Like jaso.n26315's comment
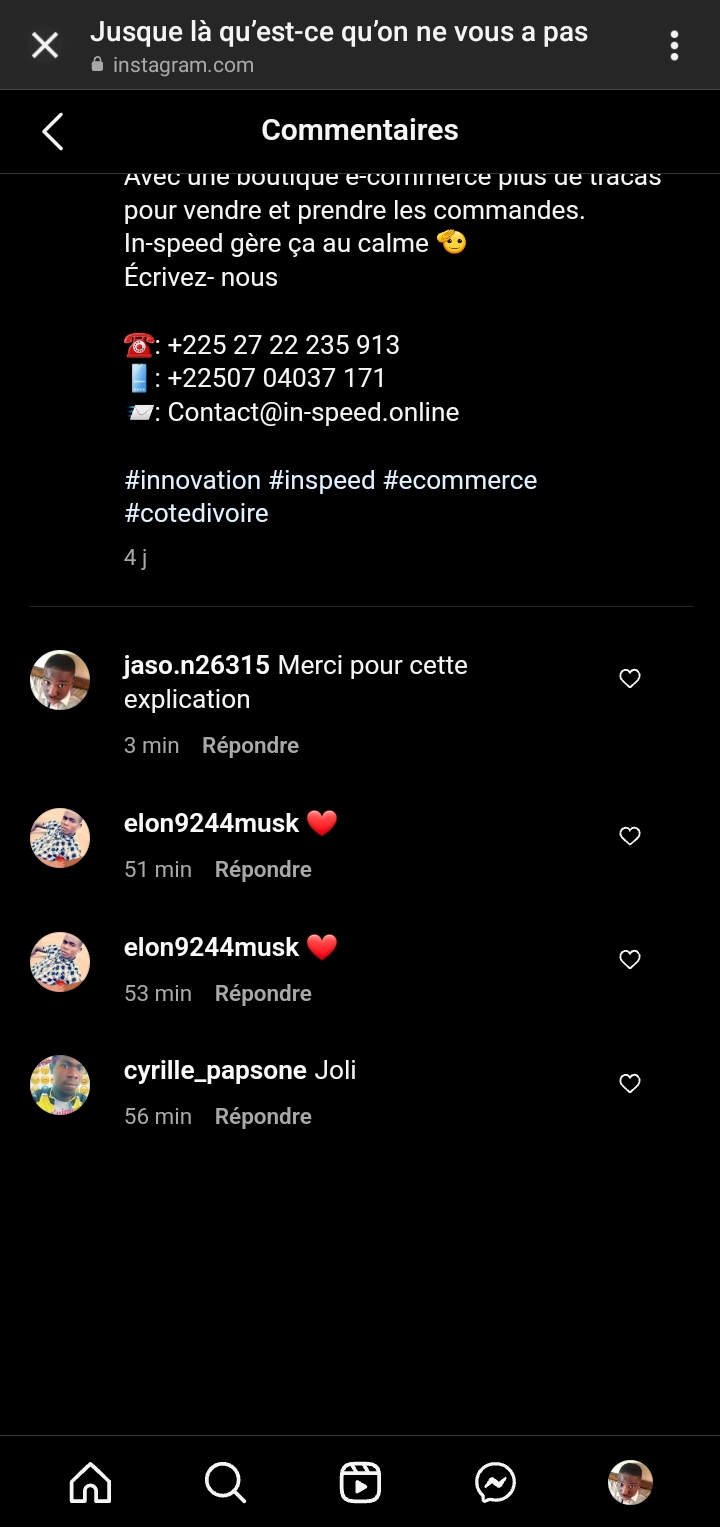 pos(630,679)
